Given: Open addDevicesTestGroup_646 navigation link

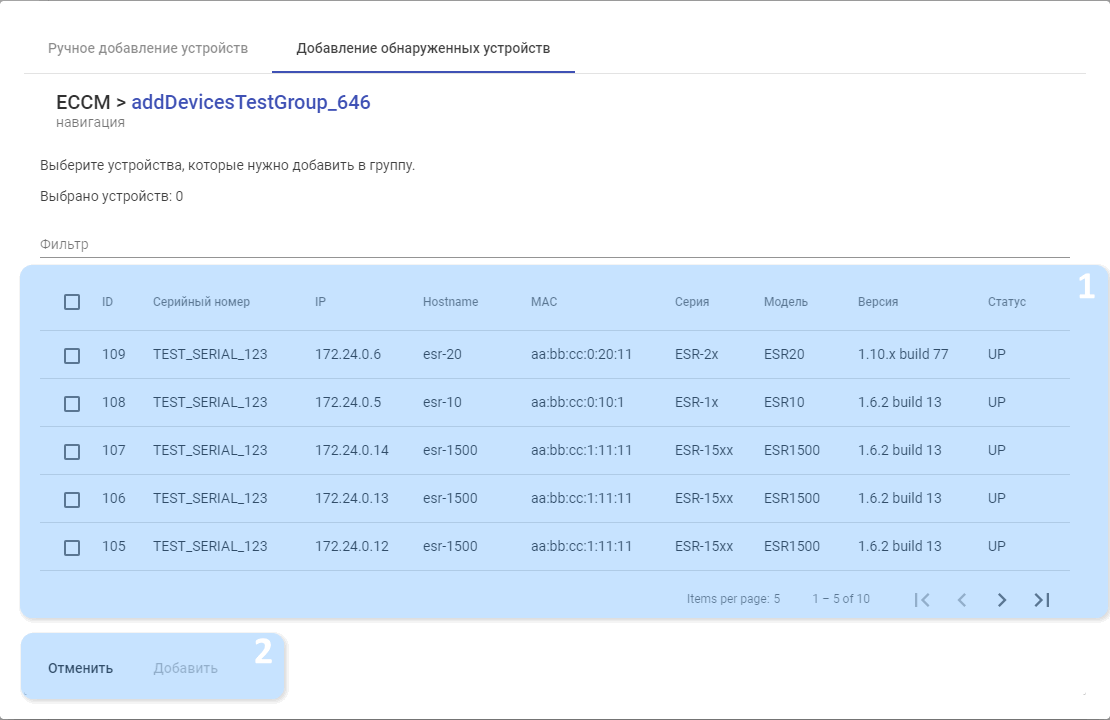Looking at the screenshot, I should 251,102.
